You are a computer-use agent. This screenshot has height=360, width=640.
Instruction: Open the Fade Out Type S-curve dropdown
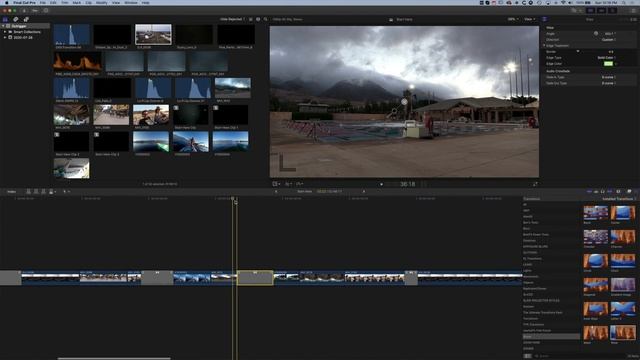tap(609, 83)
